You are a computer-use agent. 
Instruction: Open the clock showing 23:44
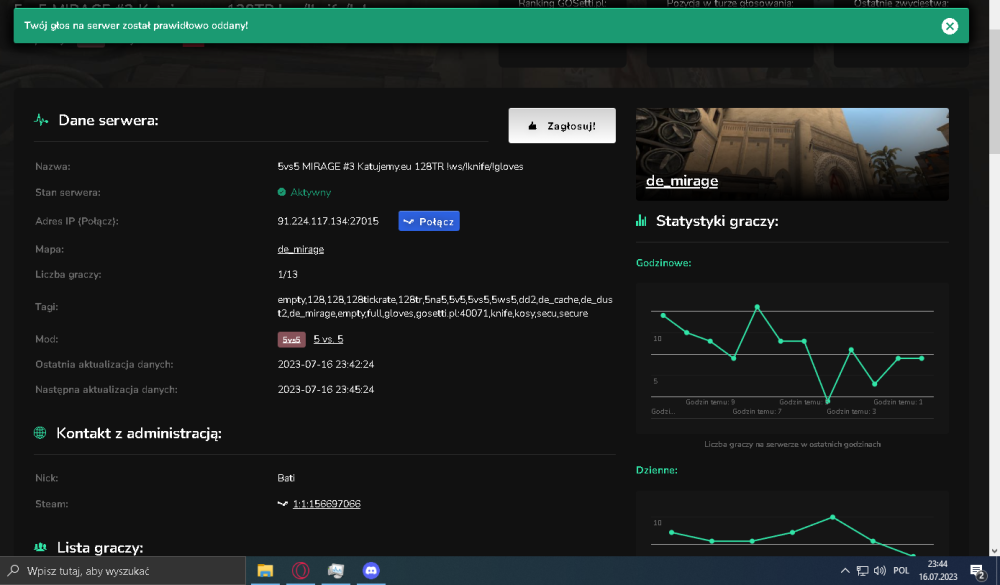pyautogui.click(x=938, y=570)
